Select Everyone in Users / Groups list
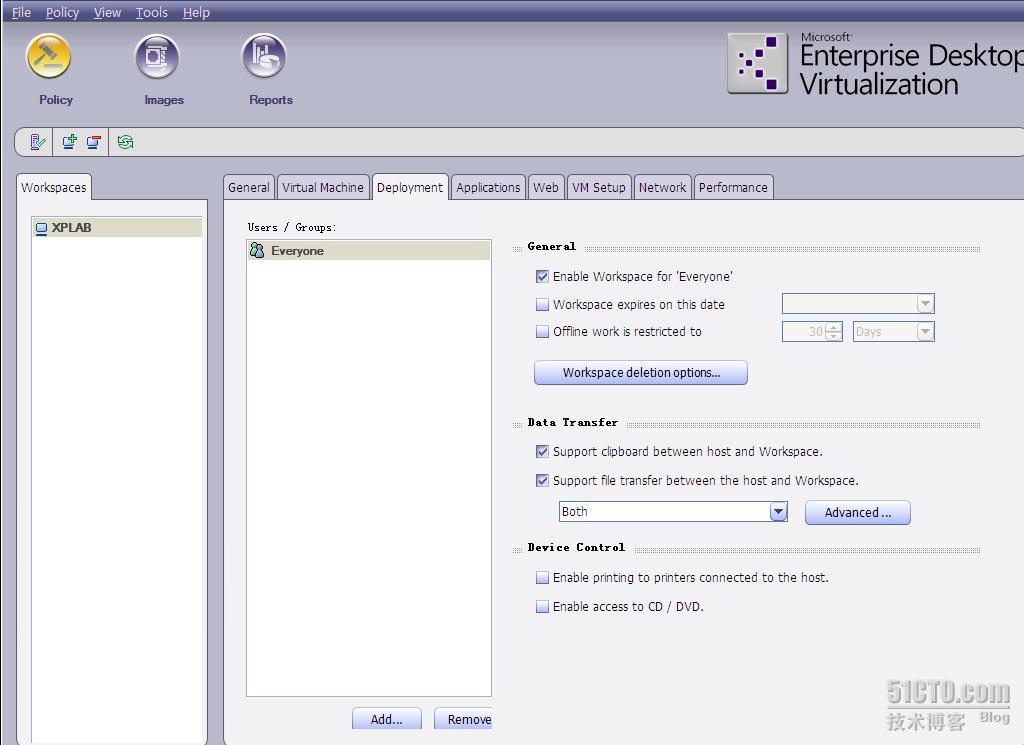The height and width of the screenshot is (745, 1024). 368,251
